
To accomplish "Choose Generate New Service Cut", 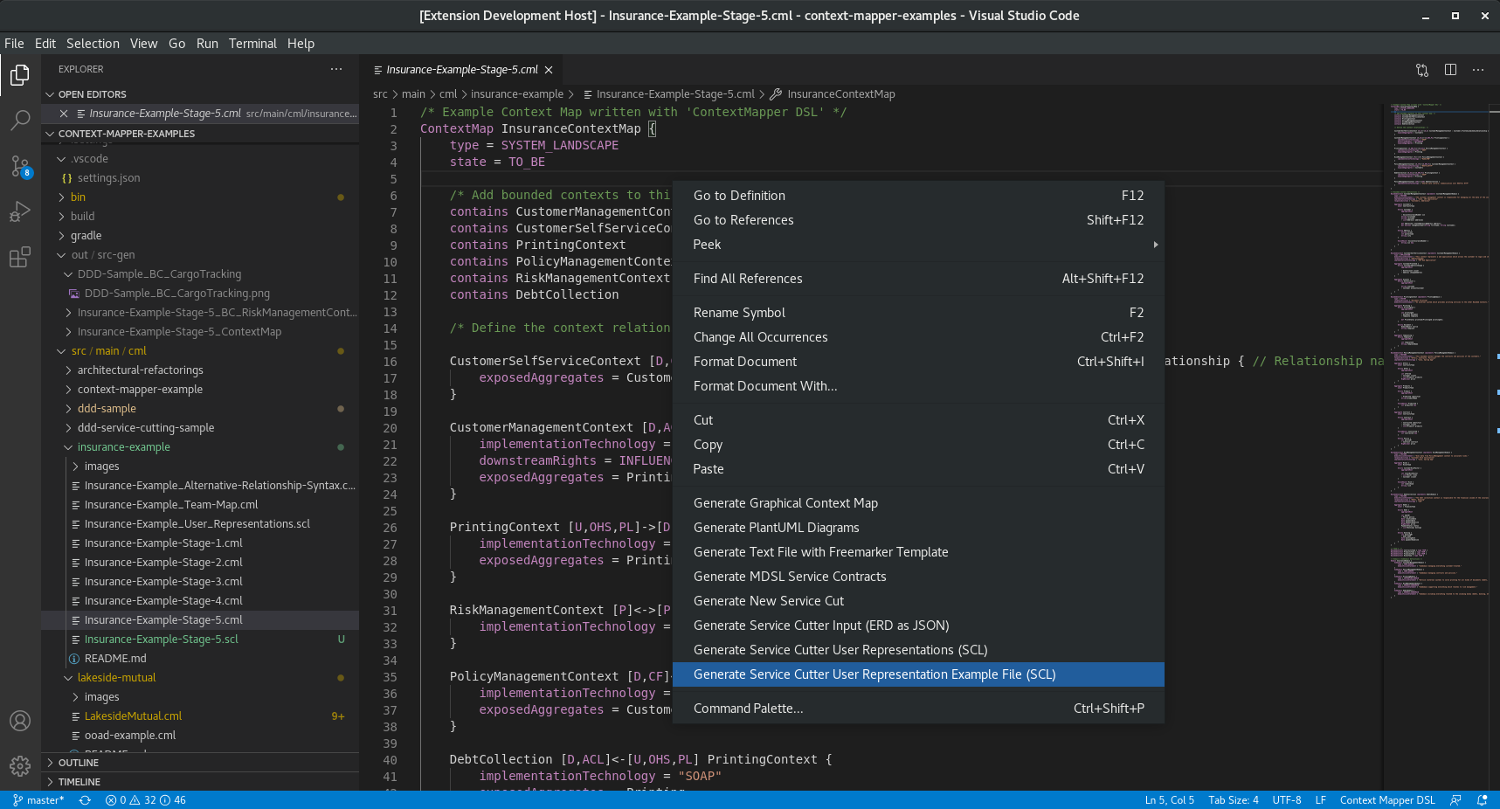I will point(918,601).
